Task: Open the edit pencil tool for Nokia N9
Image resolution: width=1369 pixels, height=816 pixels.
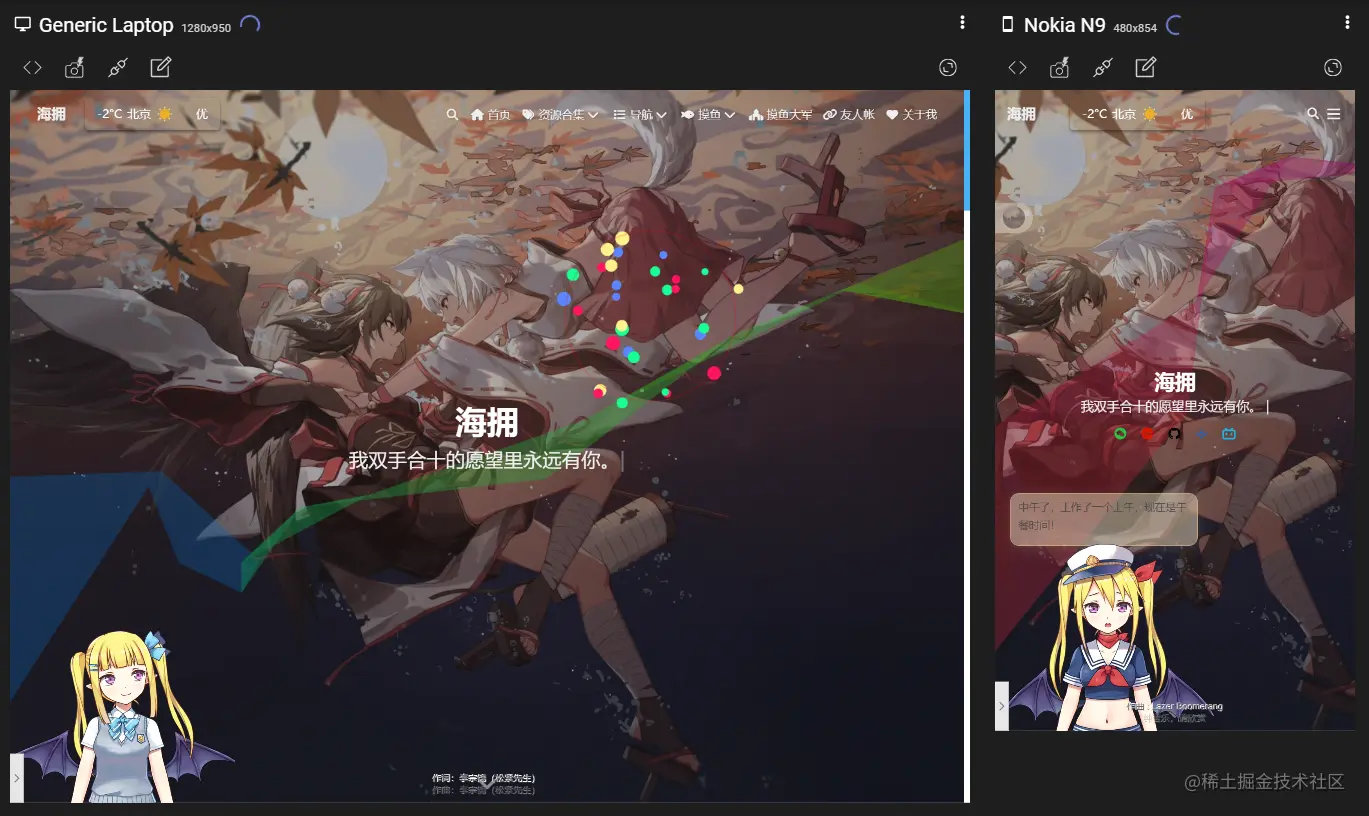Action: click(x=1146, y=67)
